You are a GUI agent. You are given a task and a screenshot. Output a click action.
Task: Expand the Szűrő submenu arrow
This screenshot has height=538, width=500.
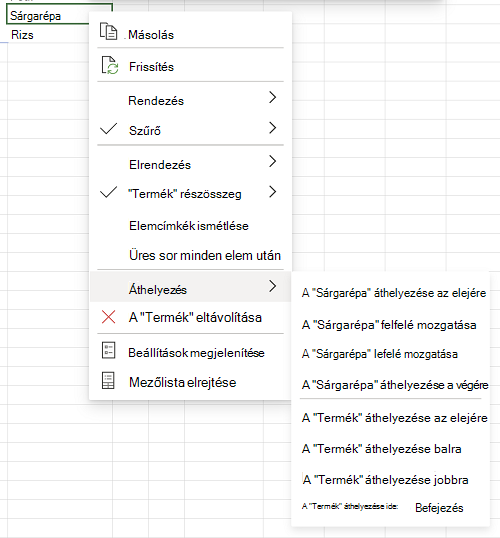[272, 128]
